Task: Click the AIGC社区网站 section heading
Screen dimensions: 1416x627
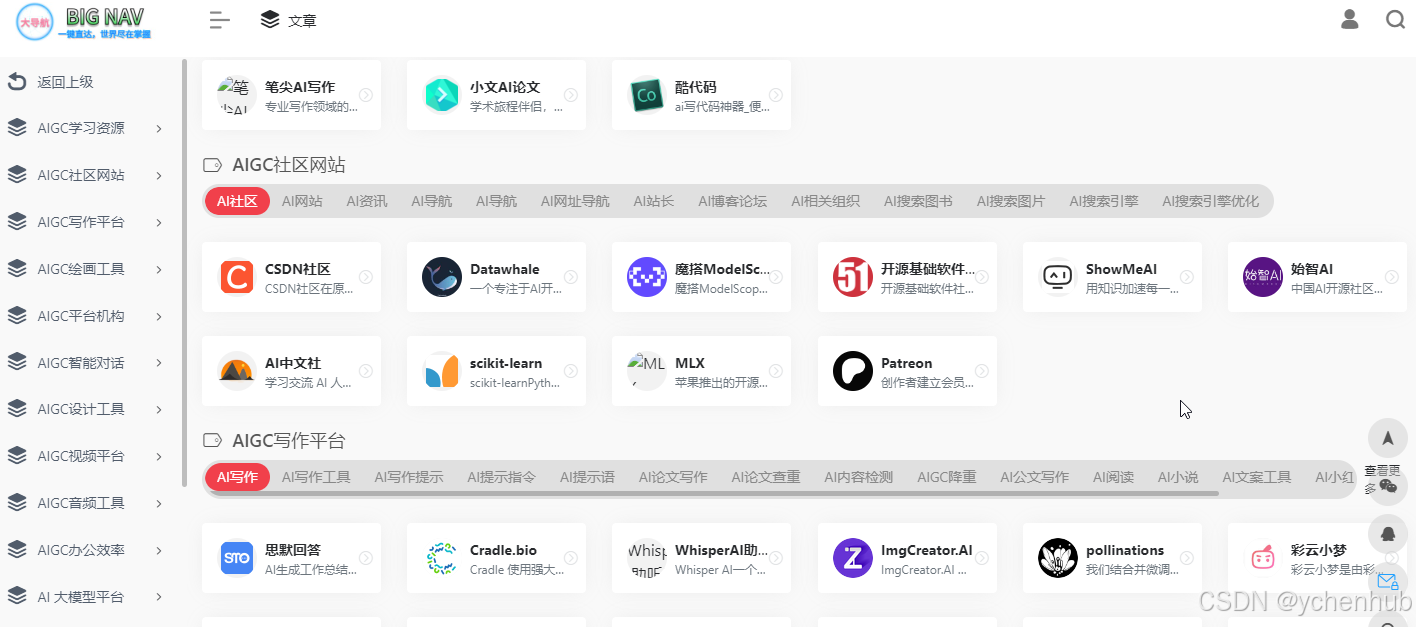Action: (x=289, y=165)
